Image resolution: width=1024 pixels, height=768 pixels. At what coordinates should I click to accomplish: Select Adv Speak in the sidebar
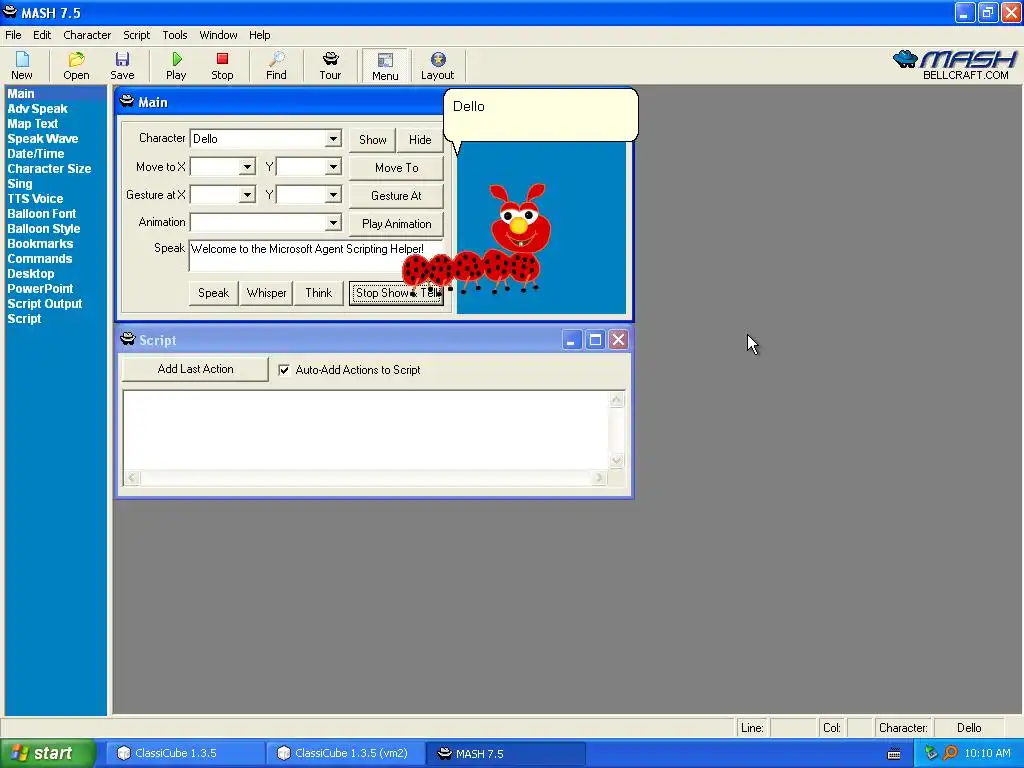point(37,109)
